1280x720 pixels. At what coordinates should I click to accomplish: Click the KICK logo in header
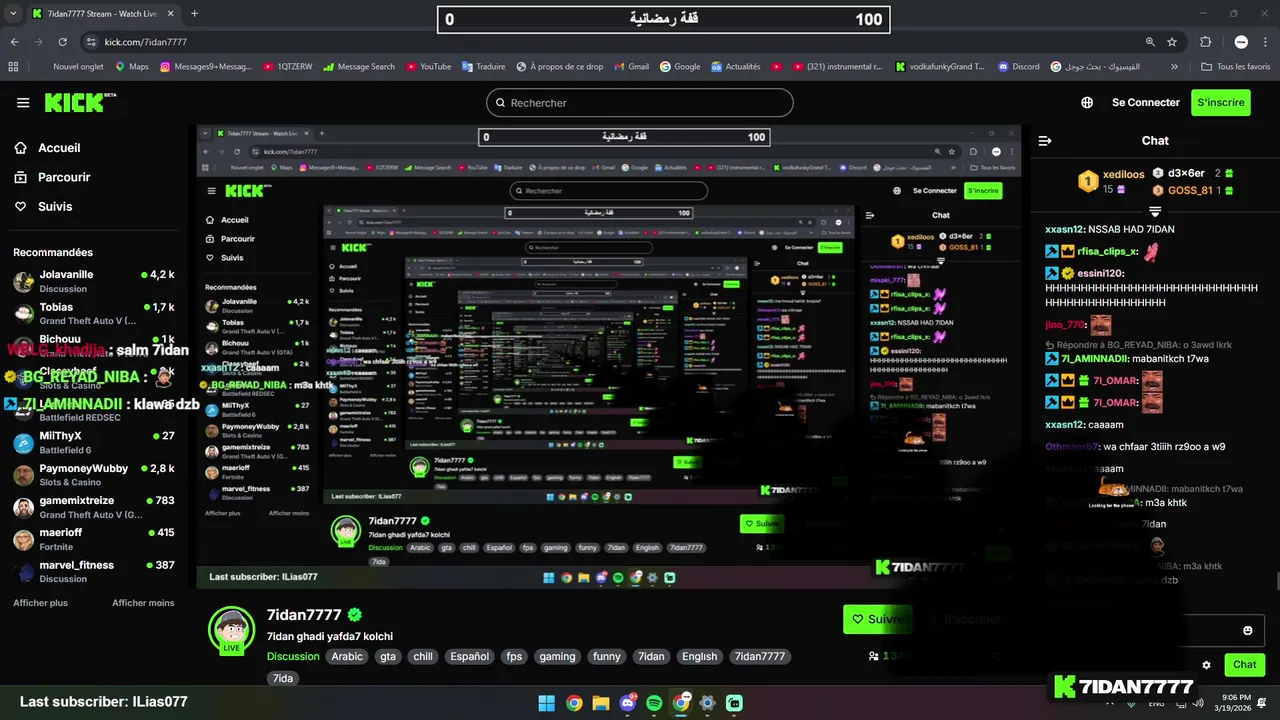[80, 102]
